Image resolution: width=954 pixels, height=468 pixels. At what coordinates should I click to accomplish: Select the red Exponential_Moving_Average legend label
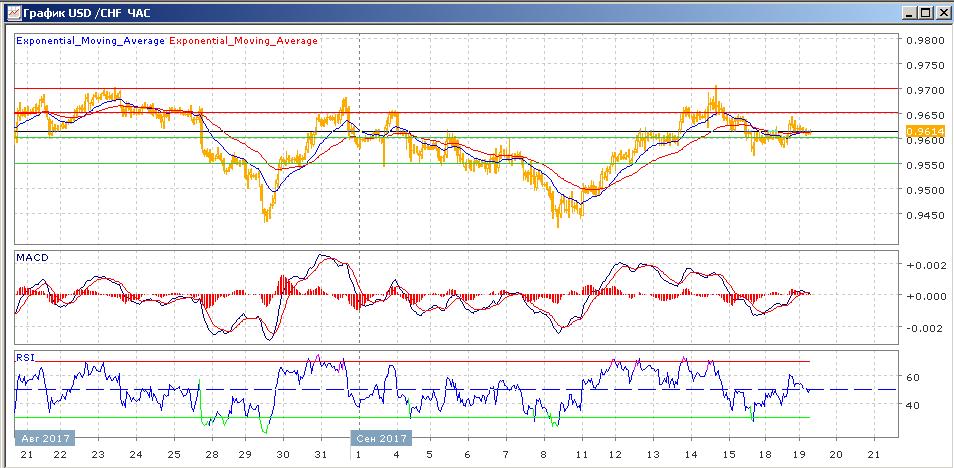point(245,41)
